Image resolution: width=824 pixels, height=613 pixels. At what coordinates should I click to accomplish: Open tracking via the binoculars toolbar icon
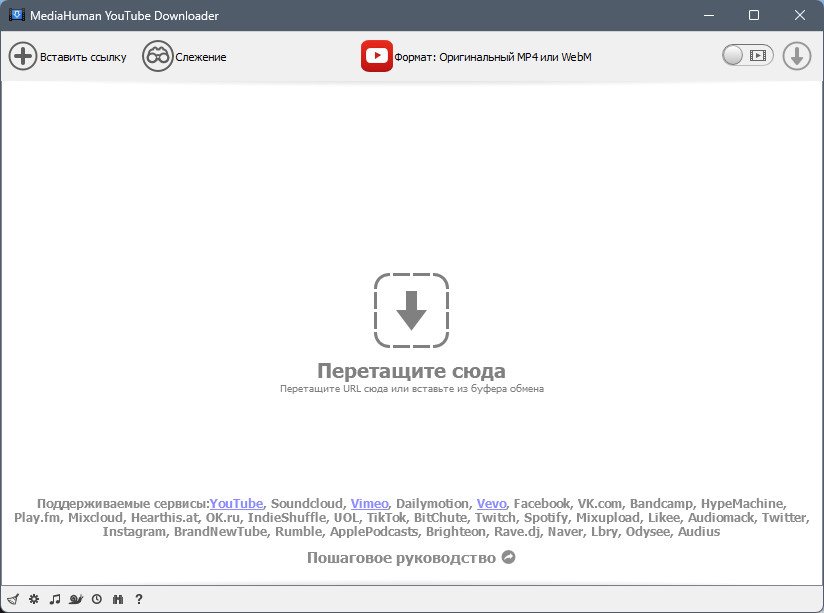pos(157,56)
